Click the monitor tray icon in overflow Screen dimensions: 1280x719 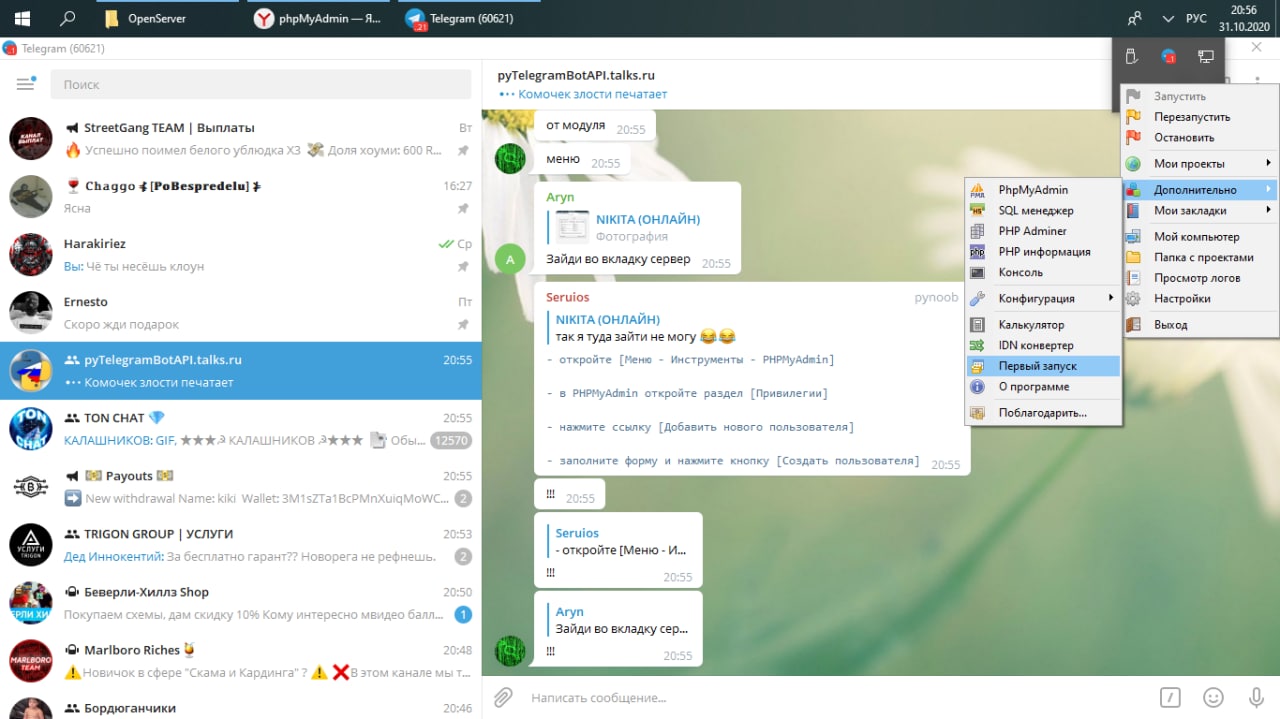1206,57
